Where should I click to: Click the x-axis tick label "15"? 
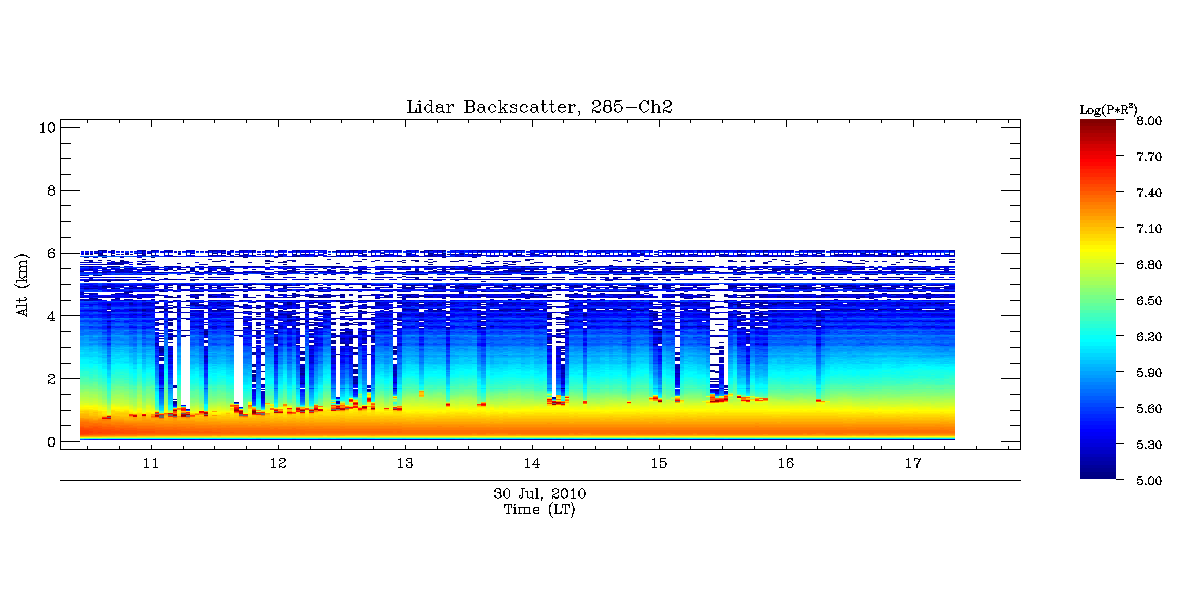pos(658,464)
